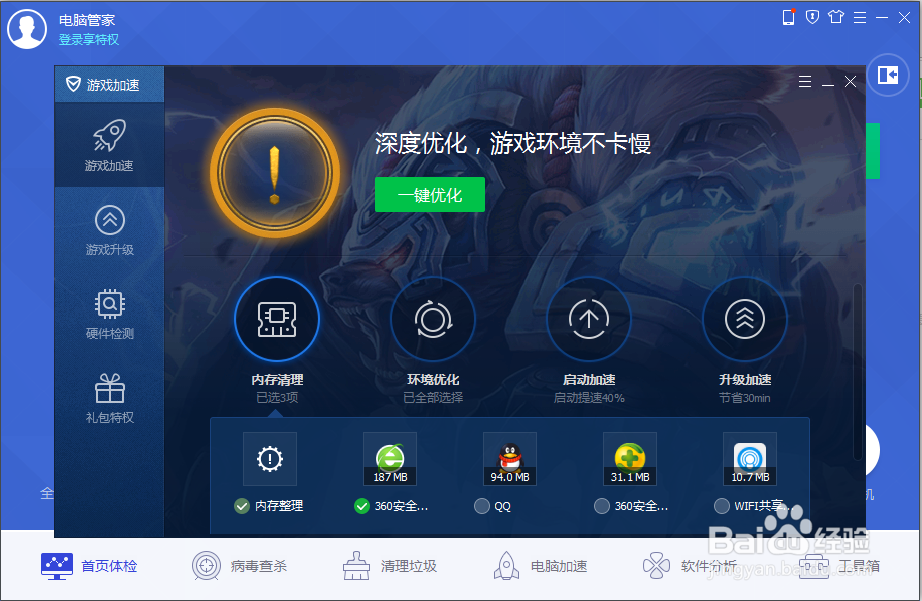Screen dimensions: 922x601
Task: Select 环境优化 circle icon
Action: [x=433, y=319]
